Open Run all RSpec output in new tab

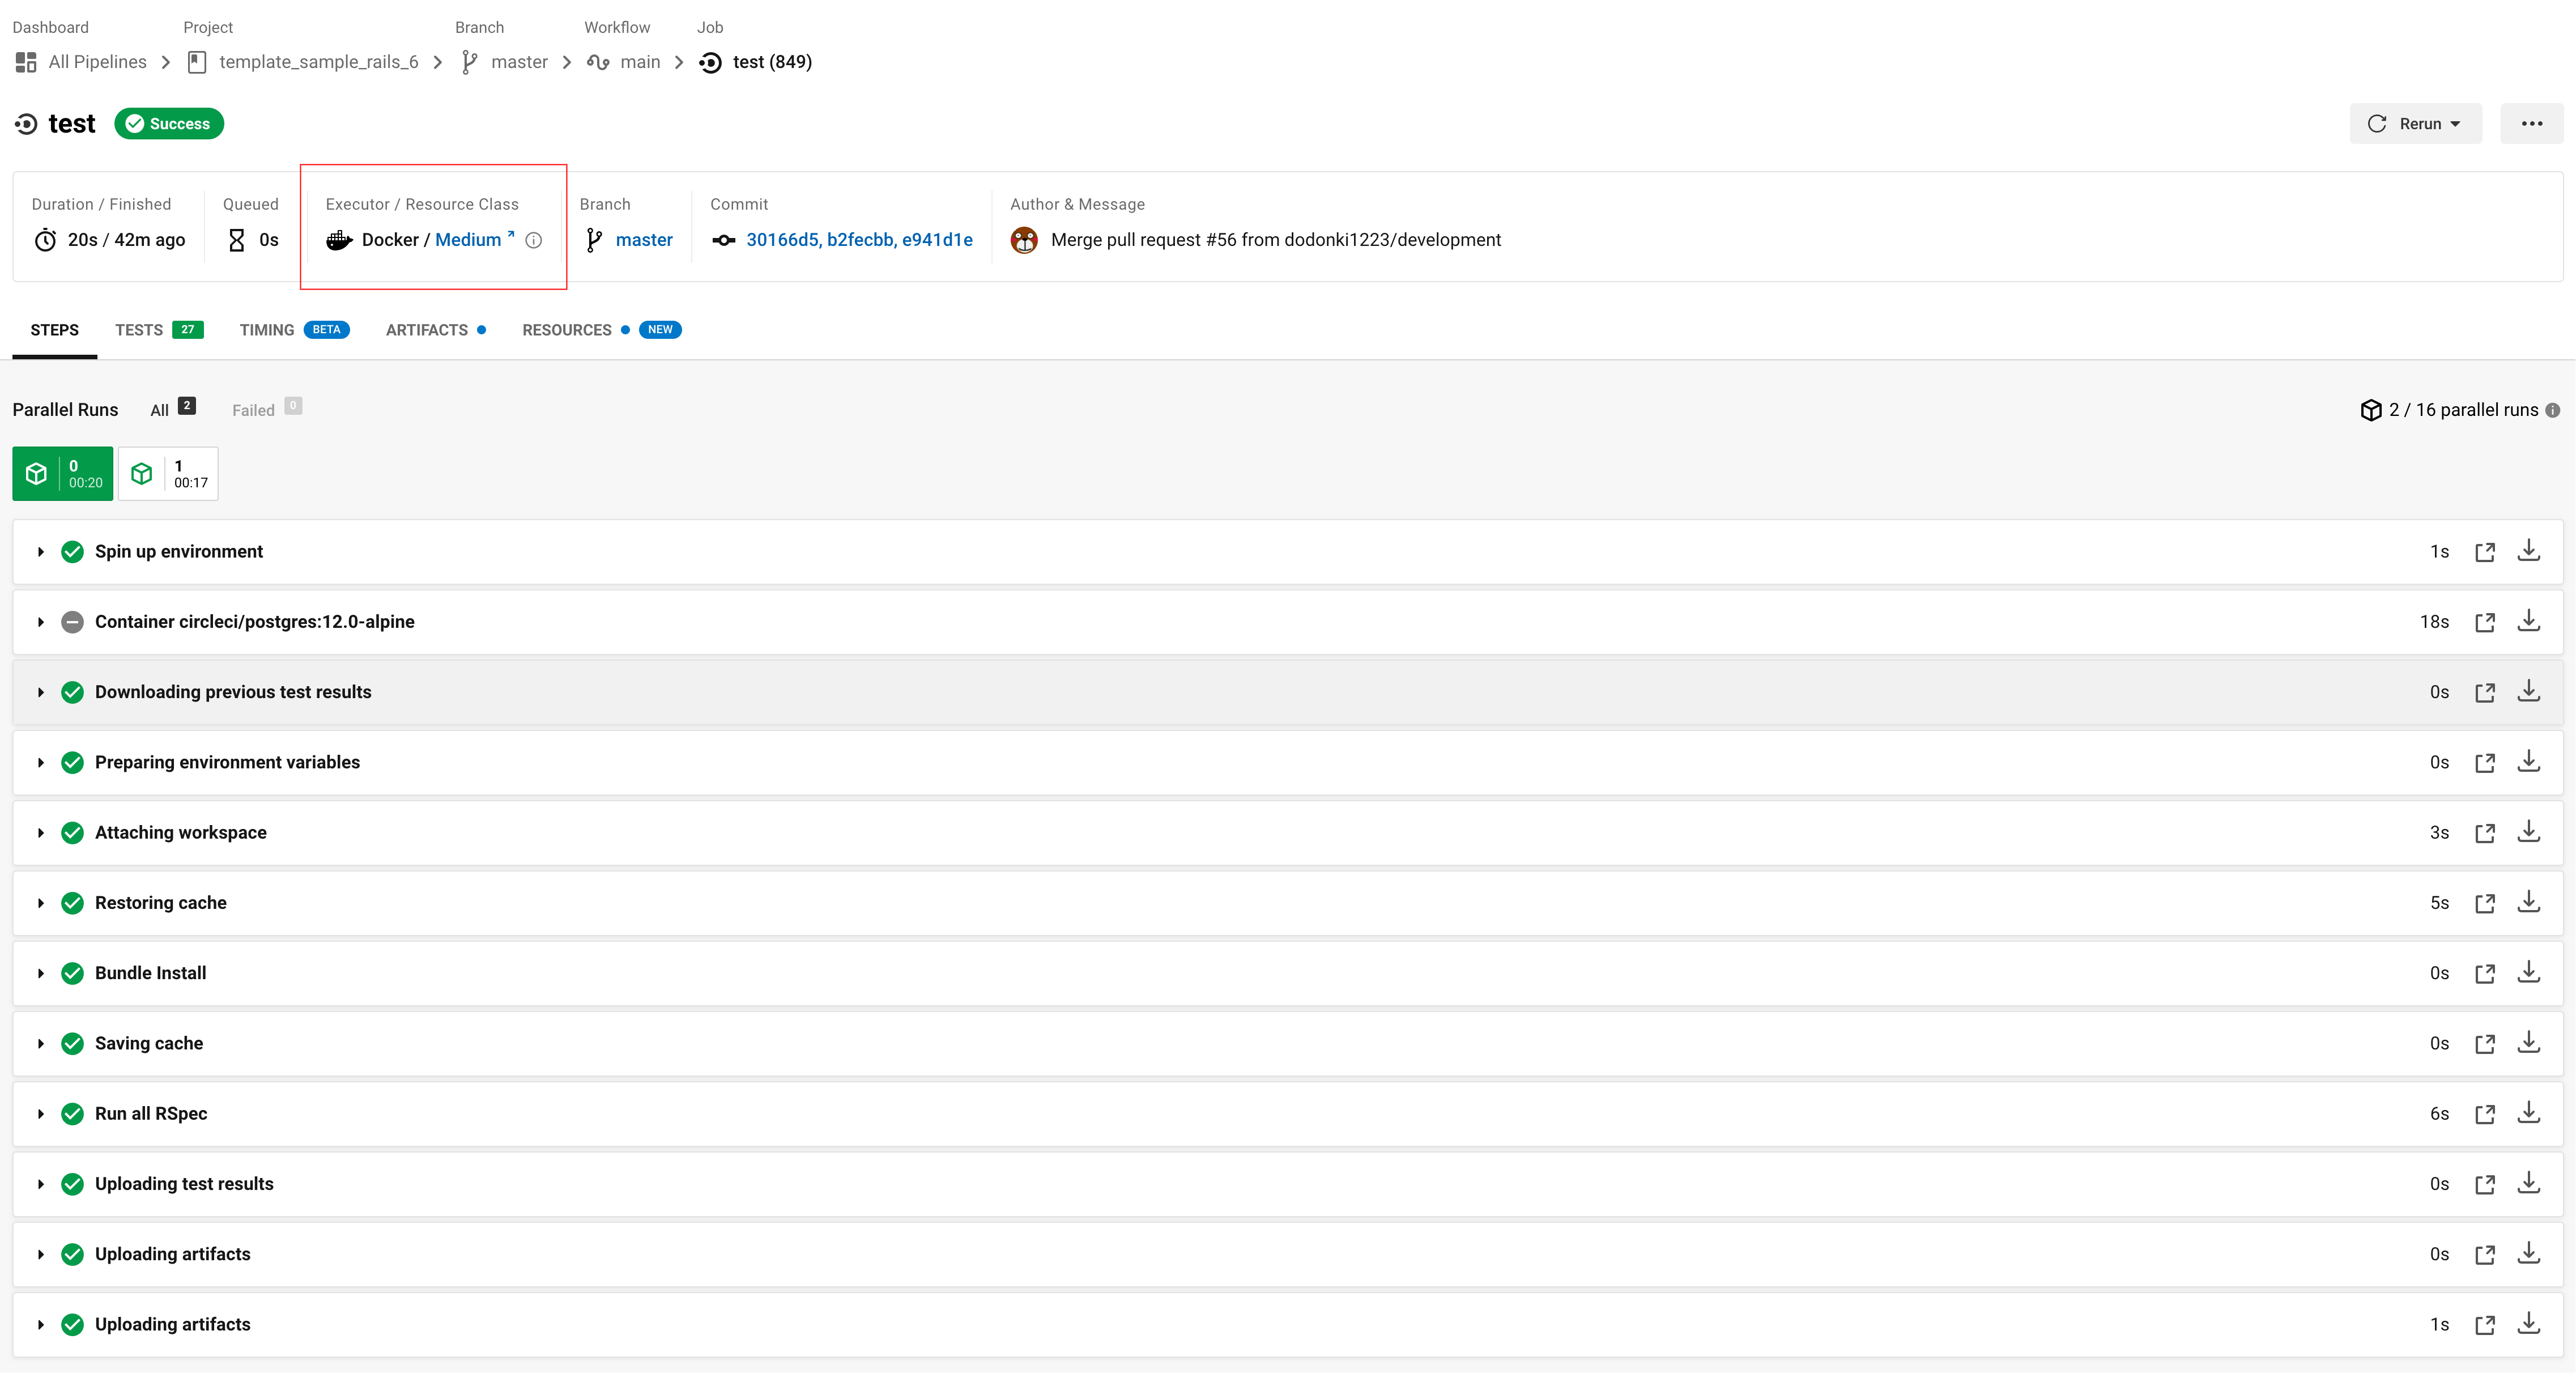2484,1114
